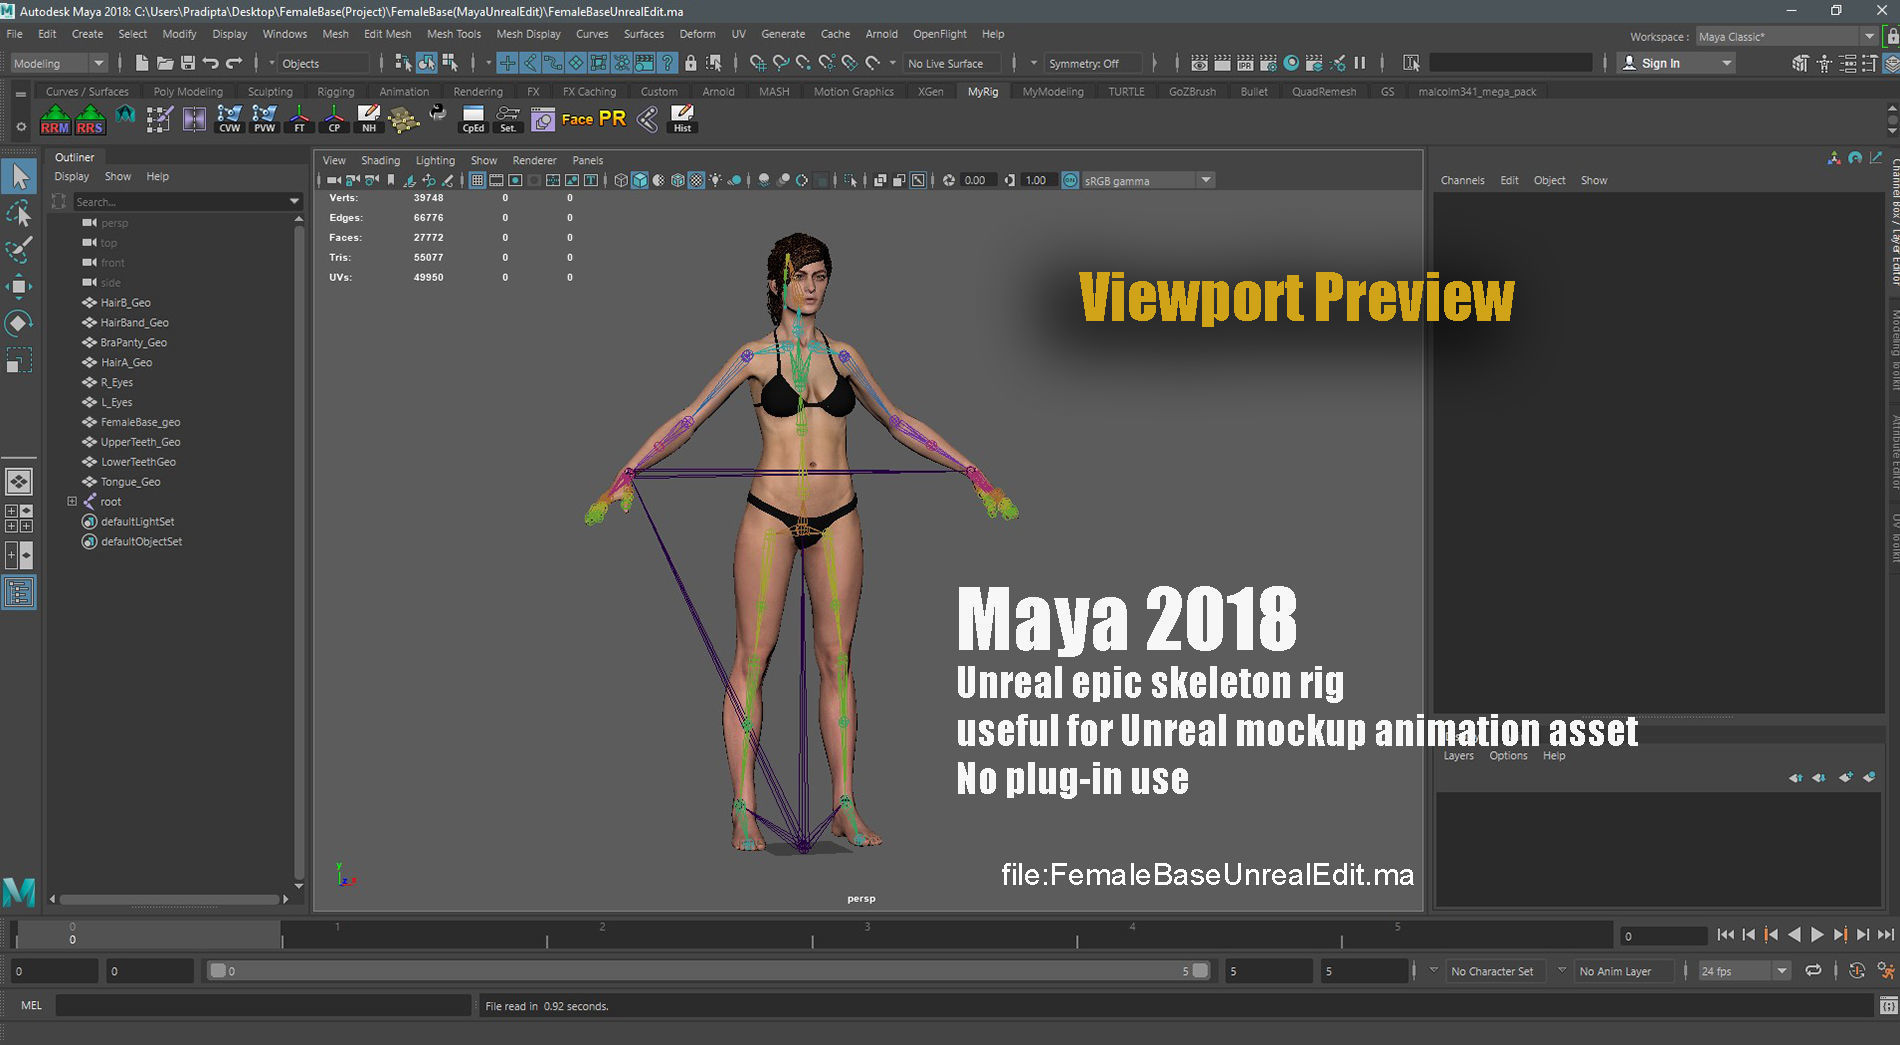1900x1045 pixels.
Task: Save the scene with disk icon
Action: tap(188, 63)
